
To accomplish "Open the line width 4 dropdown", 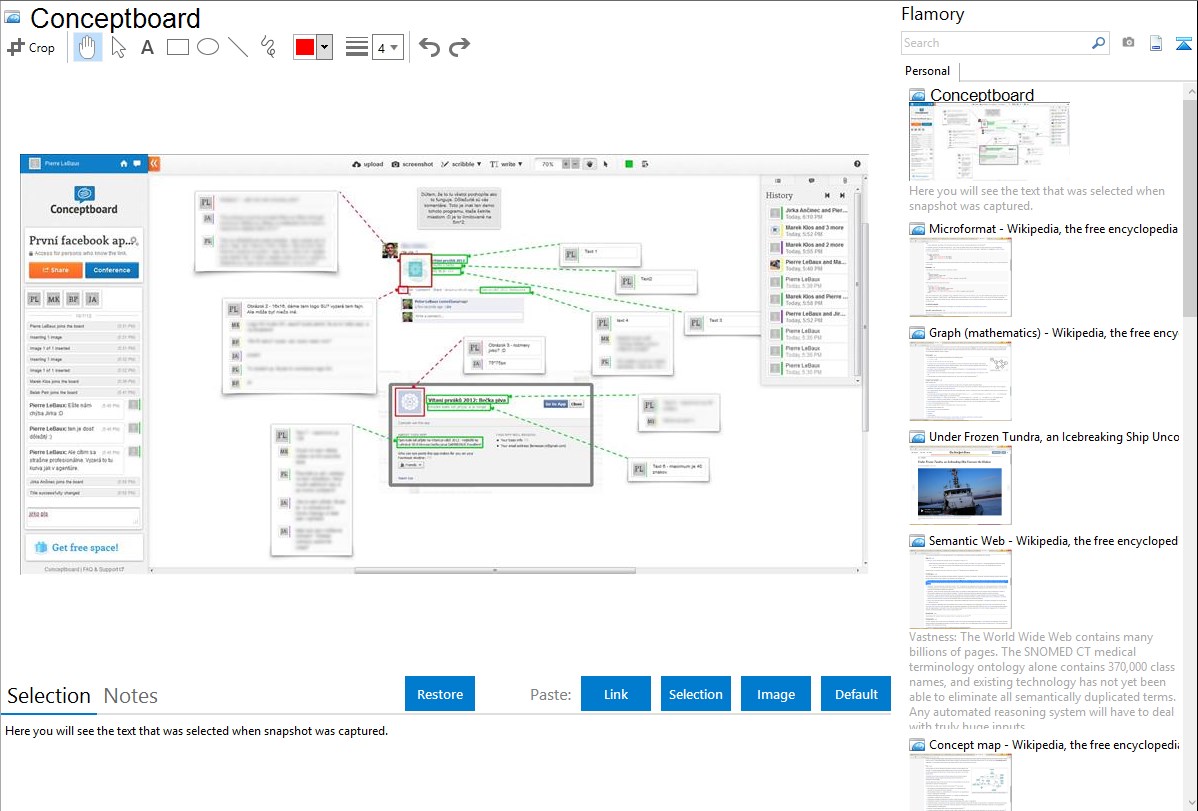I will coord(387,47).
